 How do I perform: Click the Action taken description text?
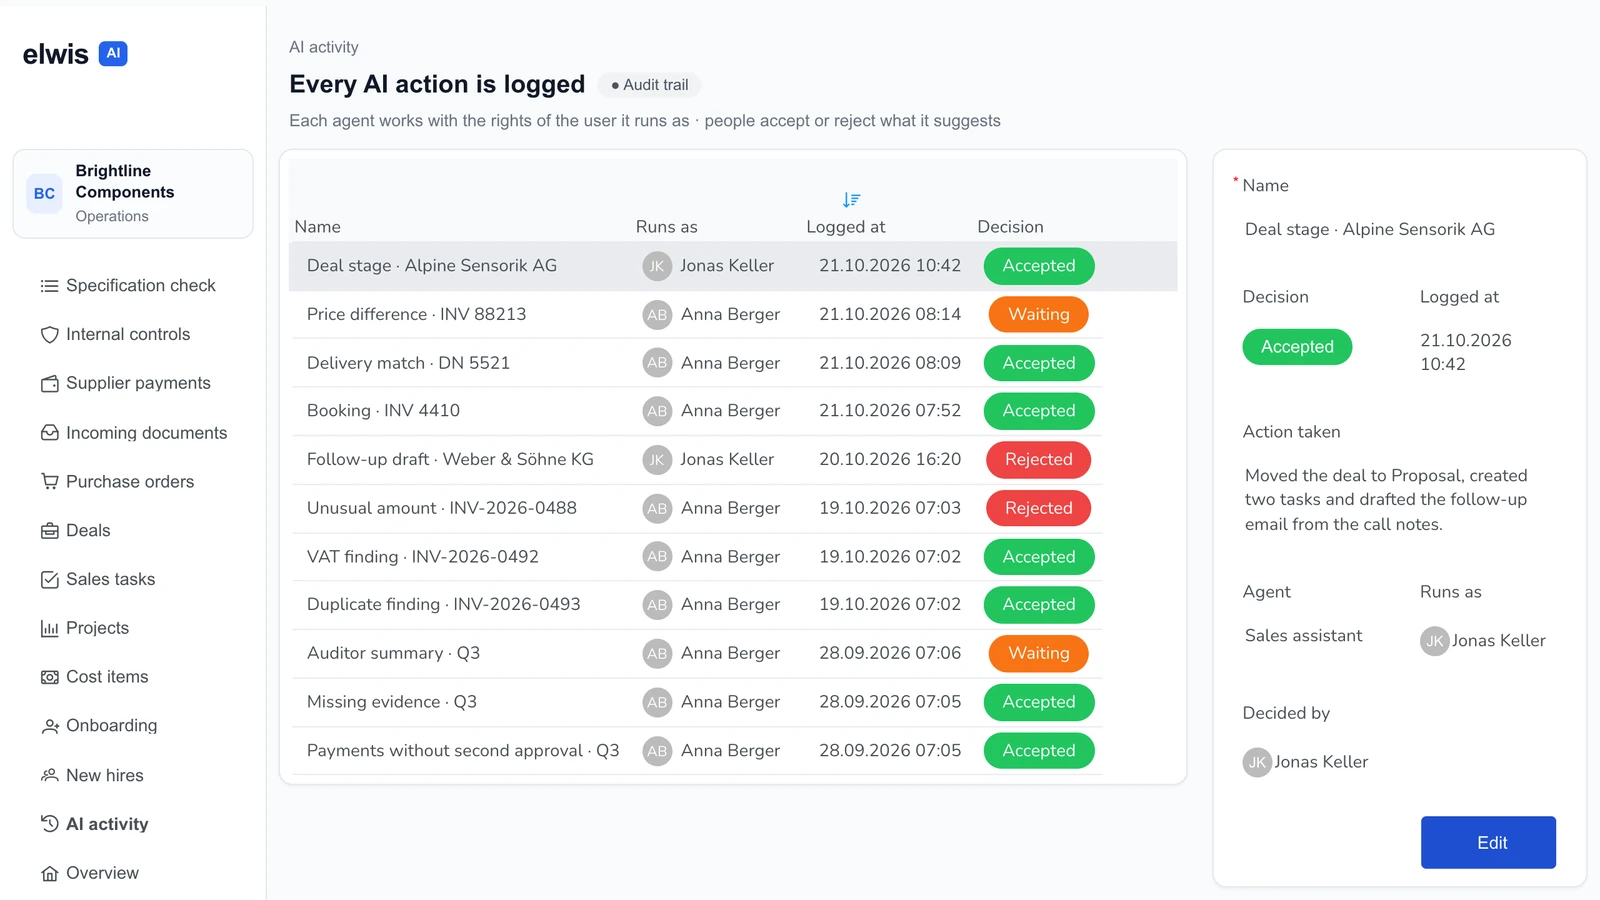[1386, 500]
